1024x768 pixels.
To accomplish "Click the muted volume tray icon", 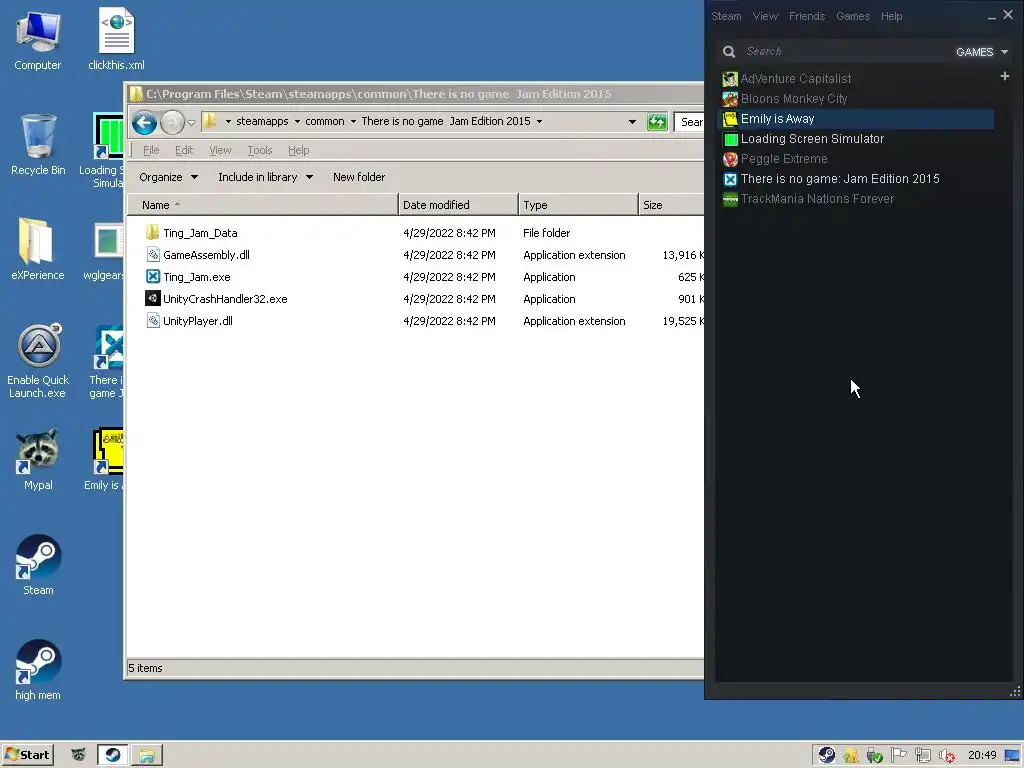I will 947,756.
